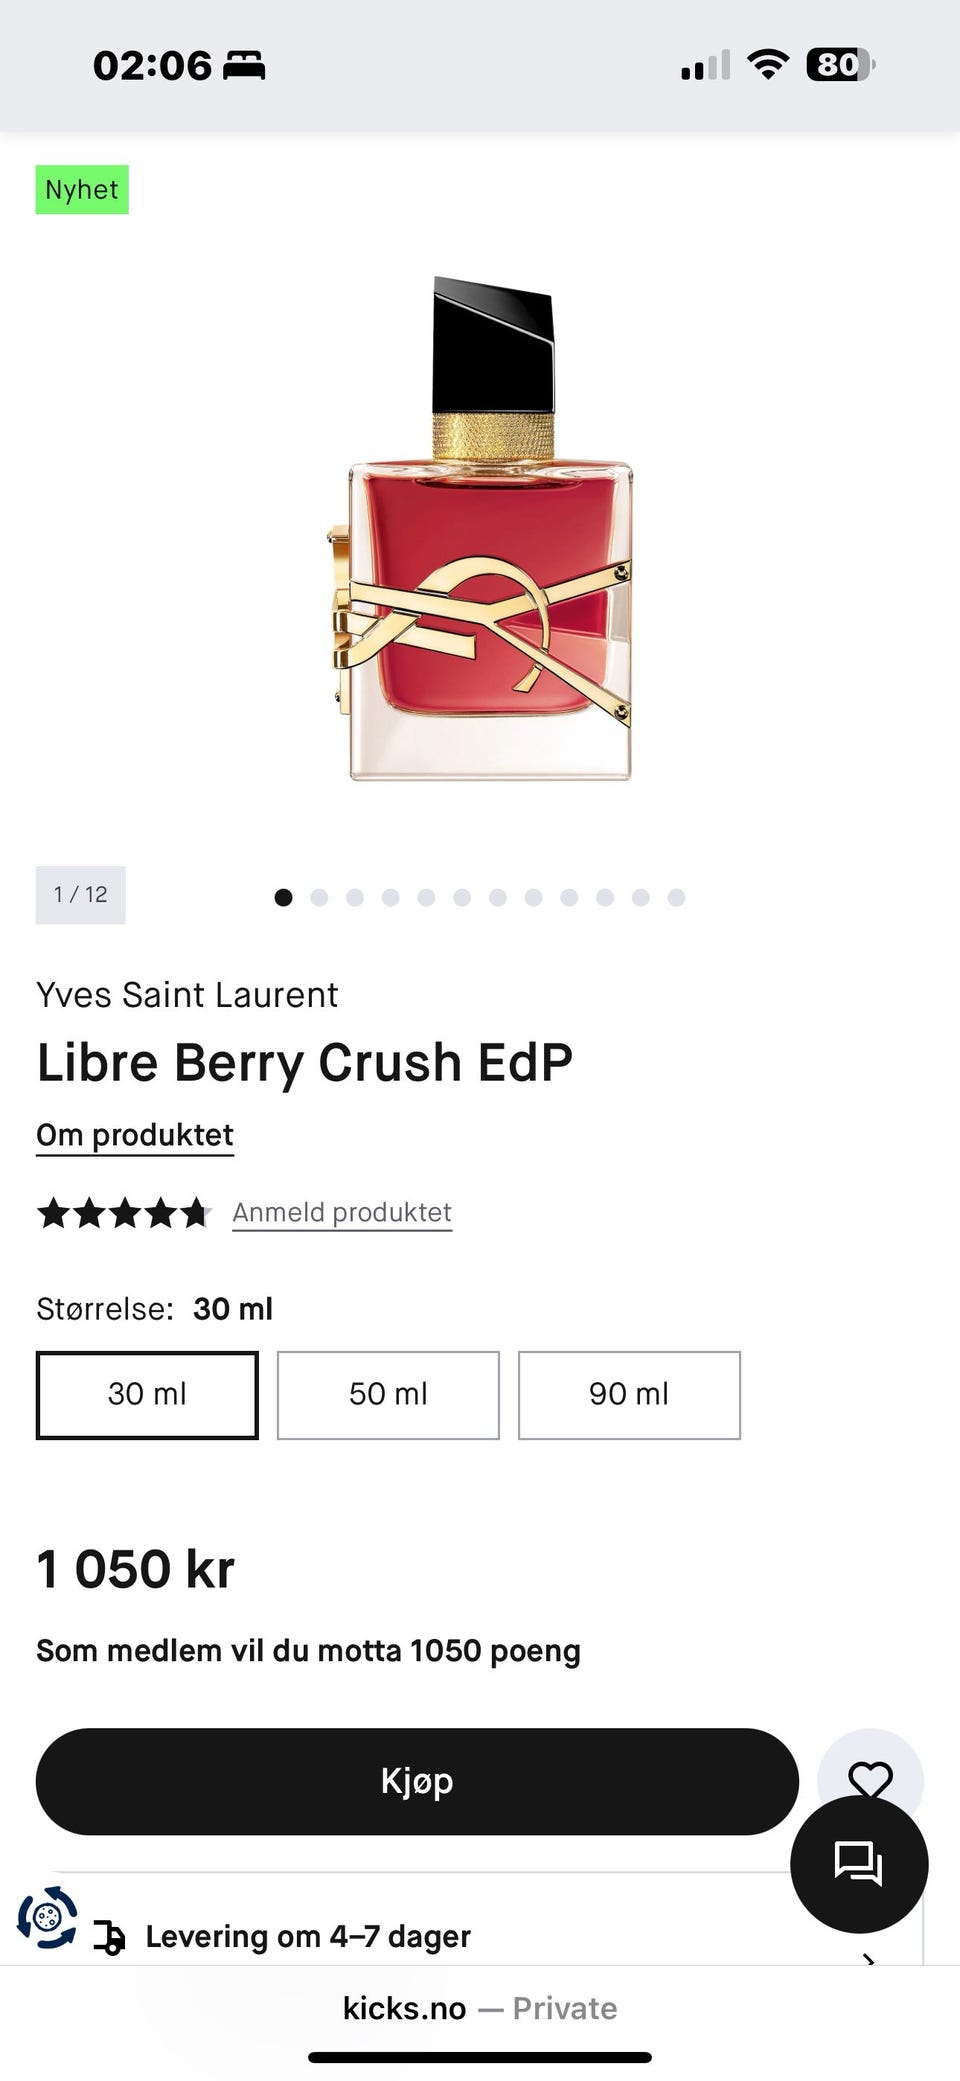This screenshot has width=960, height=2081.
Task: Tap the Wi-Fi status icon
Action: pyautogui.click(x=768, y=65)
